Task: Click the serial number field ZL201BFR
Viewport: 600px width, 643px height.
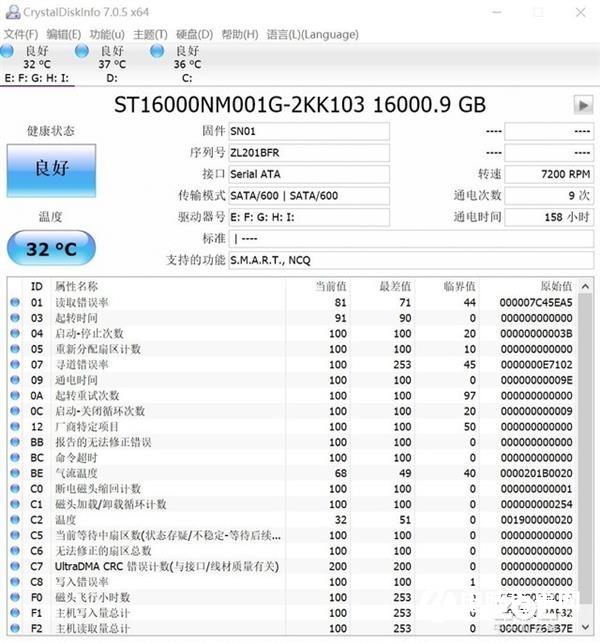Action: [308, 153]
